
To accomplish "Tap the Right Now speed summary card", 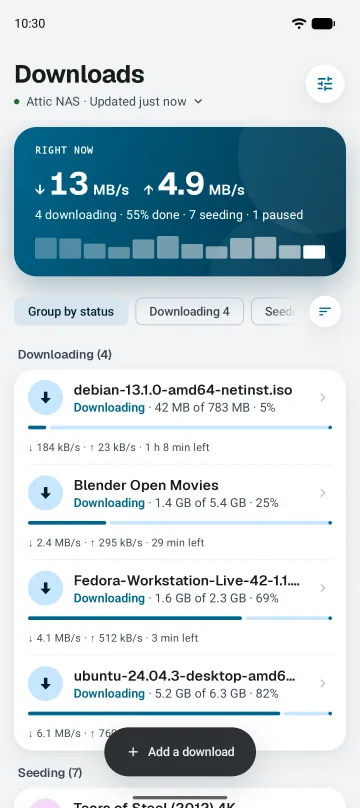I will 180,201.
